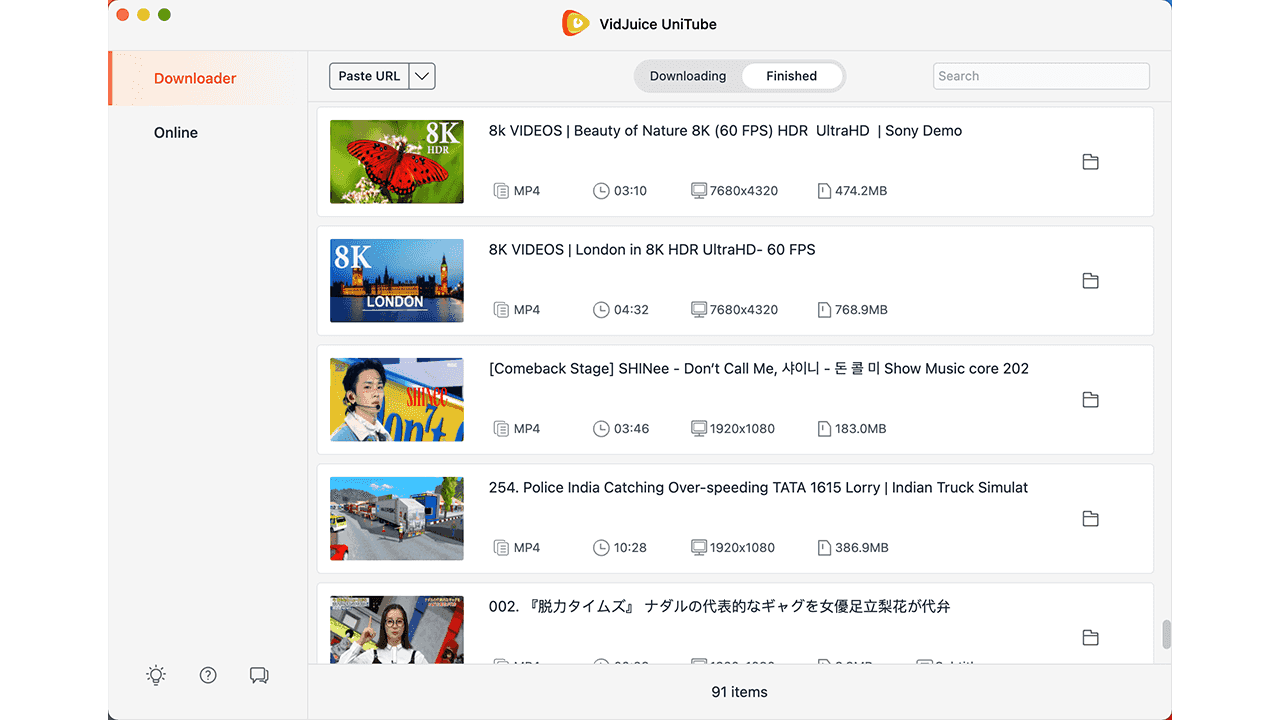Click the 10:28 duration text
Image resolution: width=1280 pixels, height=720 pixels.
point(630,548)
